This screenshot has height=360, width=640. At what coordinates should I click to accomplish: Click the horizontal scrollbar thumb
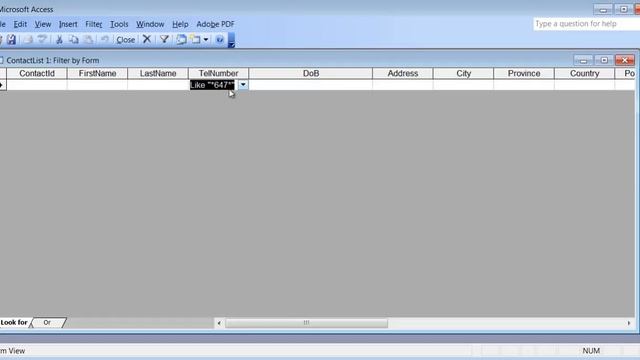[x=307, y=323]
